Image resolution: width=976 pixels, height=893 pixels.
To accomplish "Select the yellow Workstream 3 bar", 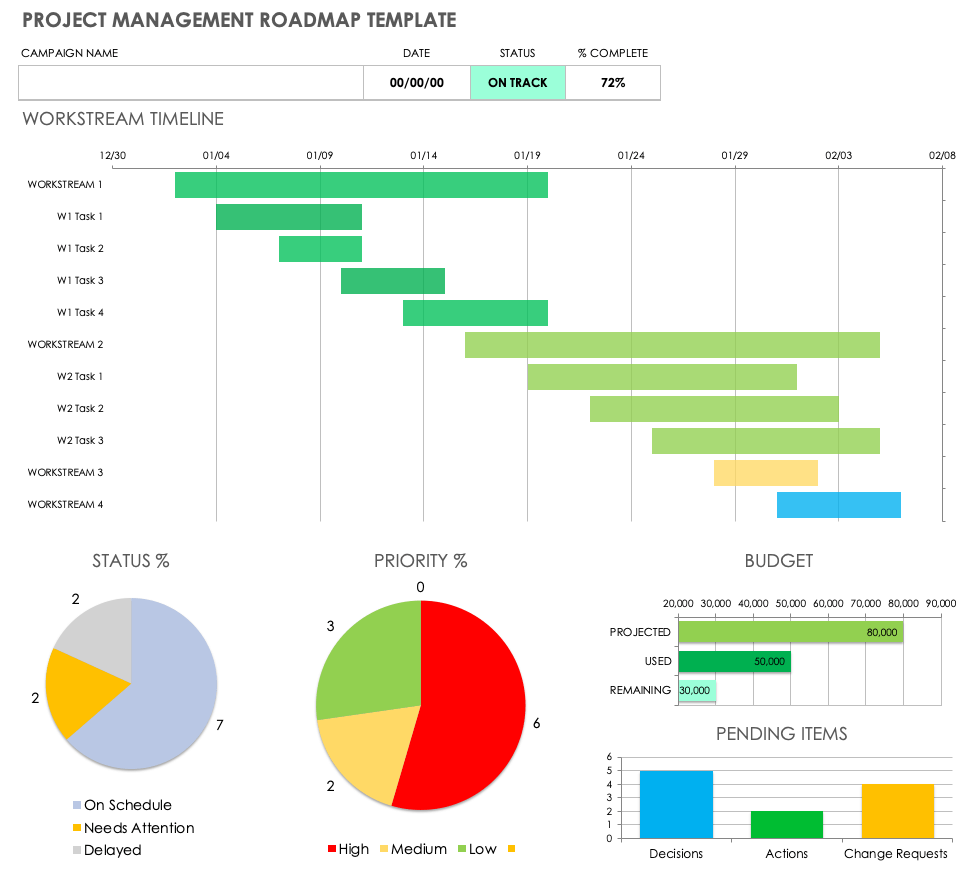I will pos(765,473).
